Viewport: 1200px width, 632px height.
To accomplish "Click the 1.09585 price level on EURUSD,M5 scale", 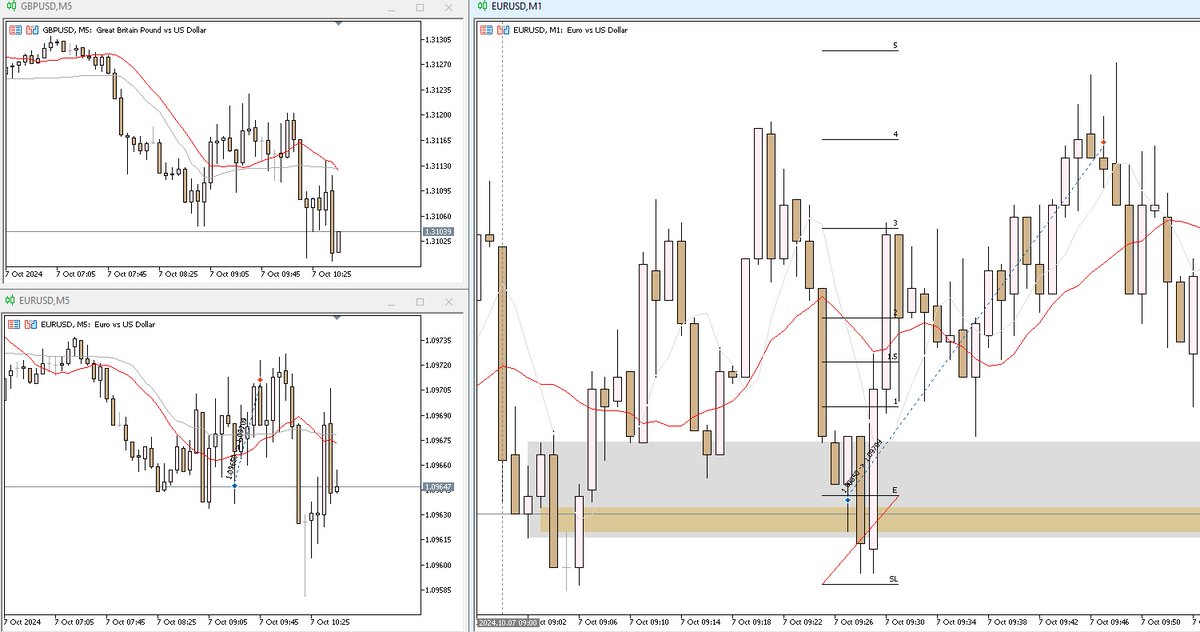I will [437, 590].
